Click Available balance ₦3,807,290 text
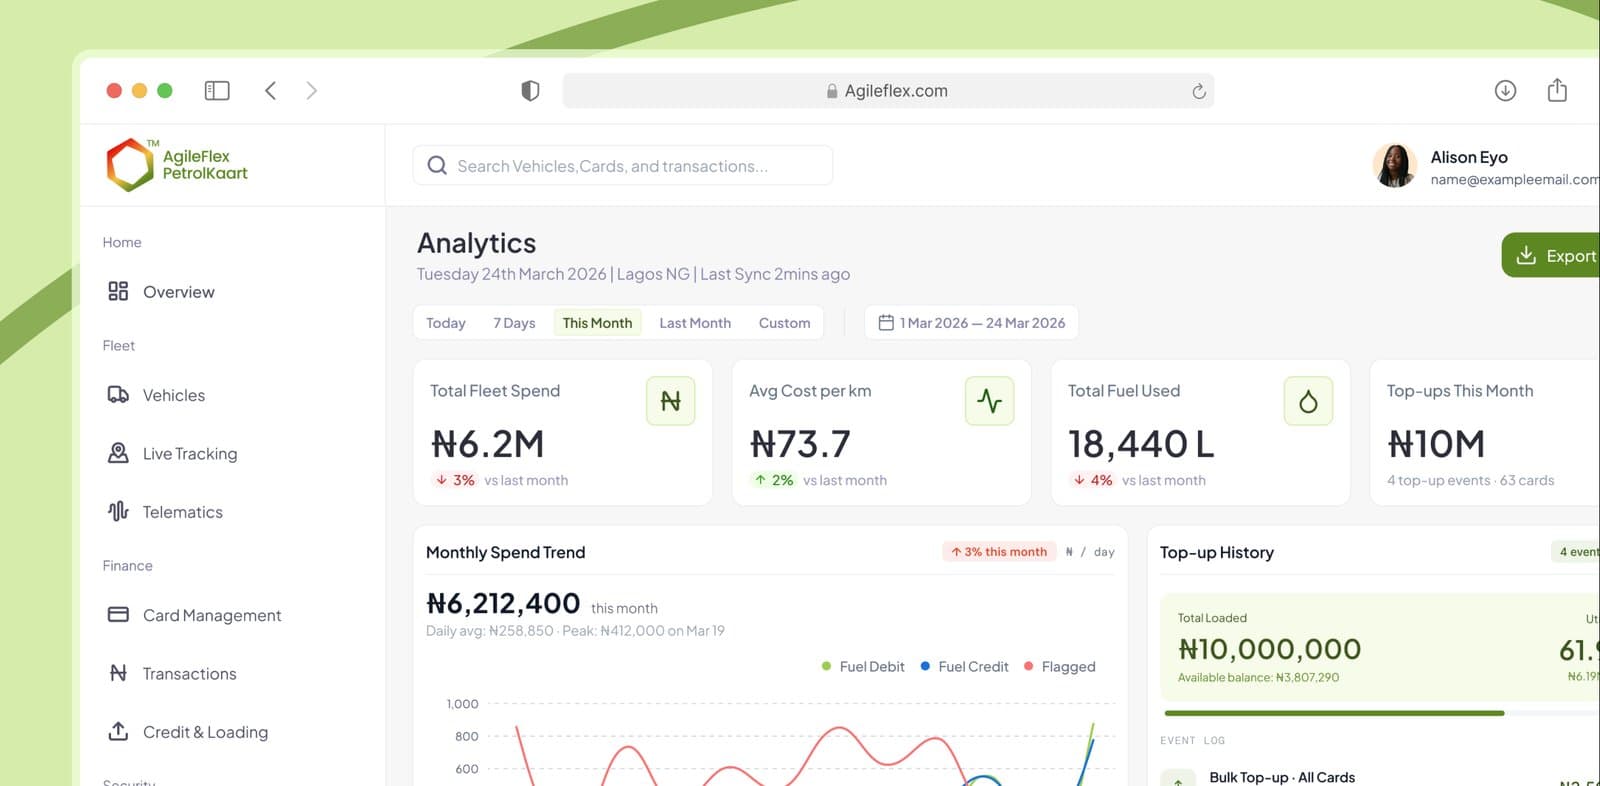This screenshot has width=1600, height=786. point(1258,678)
